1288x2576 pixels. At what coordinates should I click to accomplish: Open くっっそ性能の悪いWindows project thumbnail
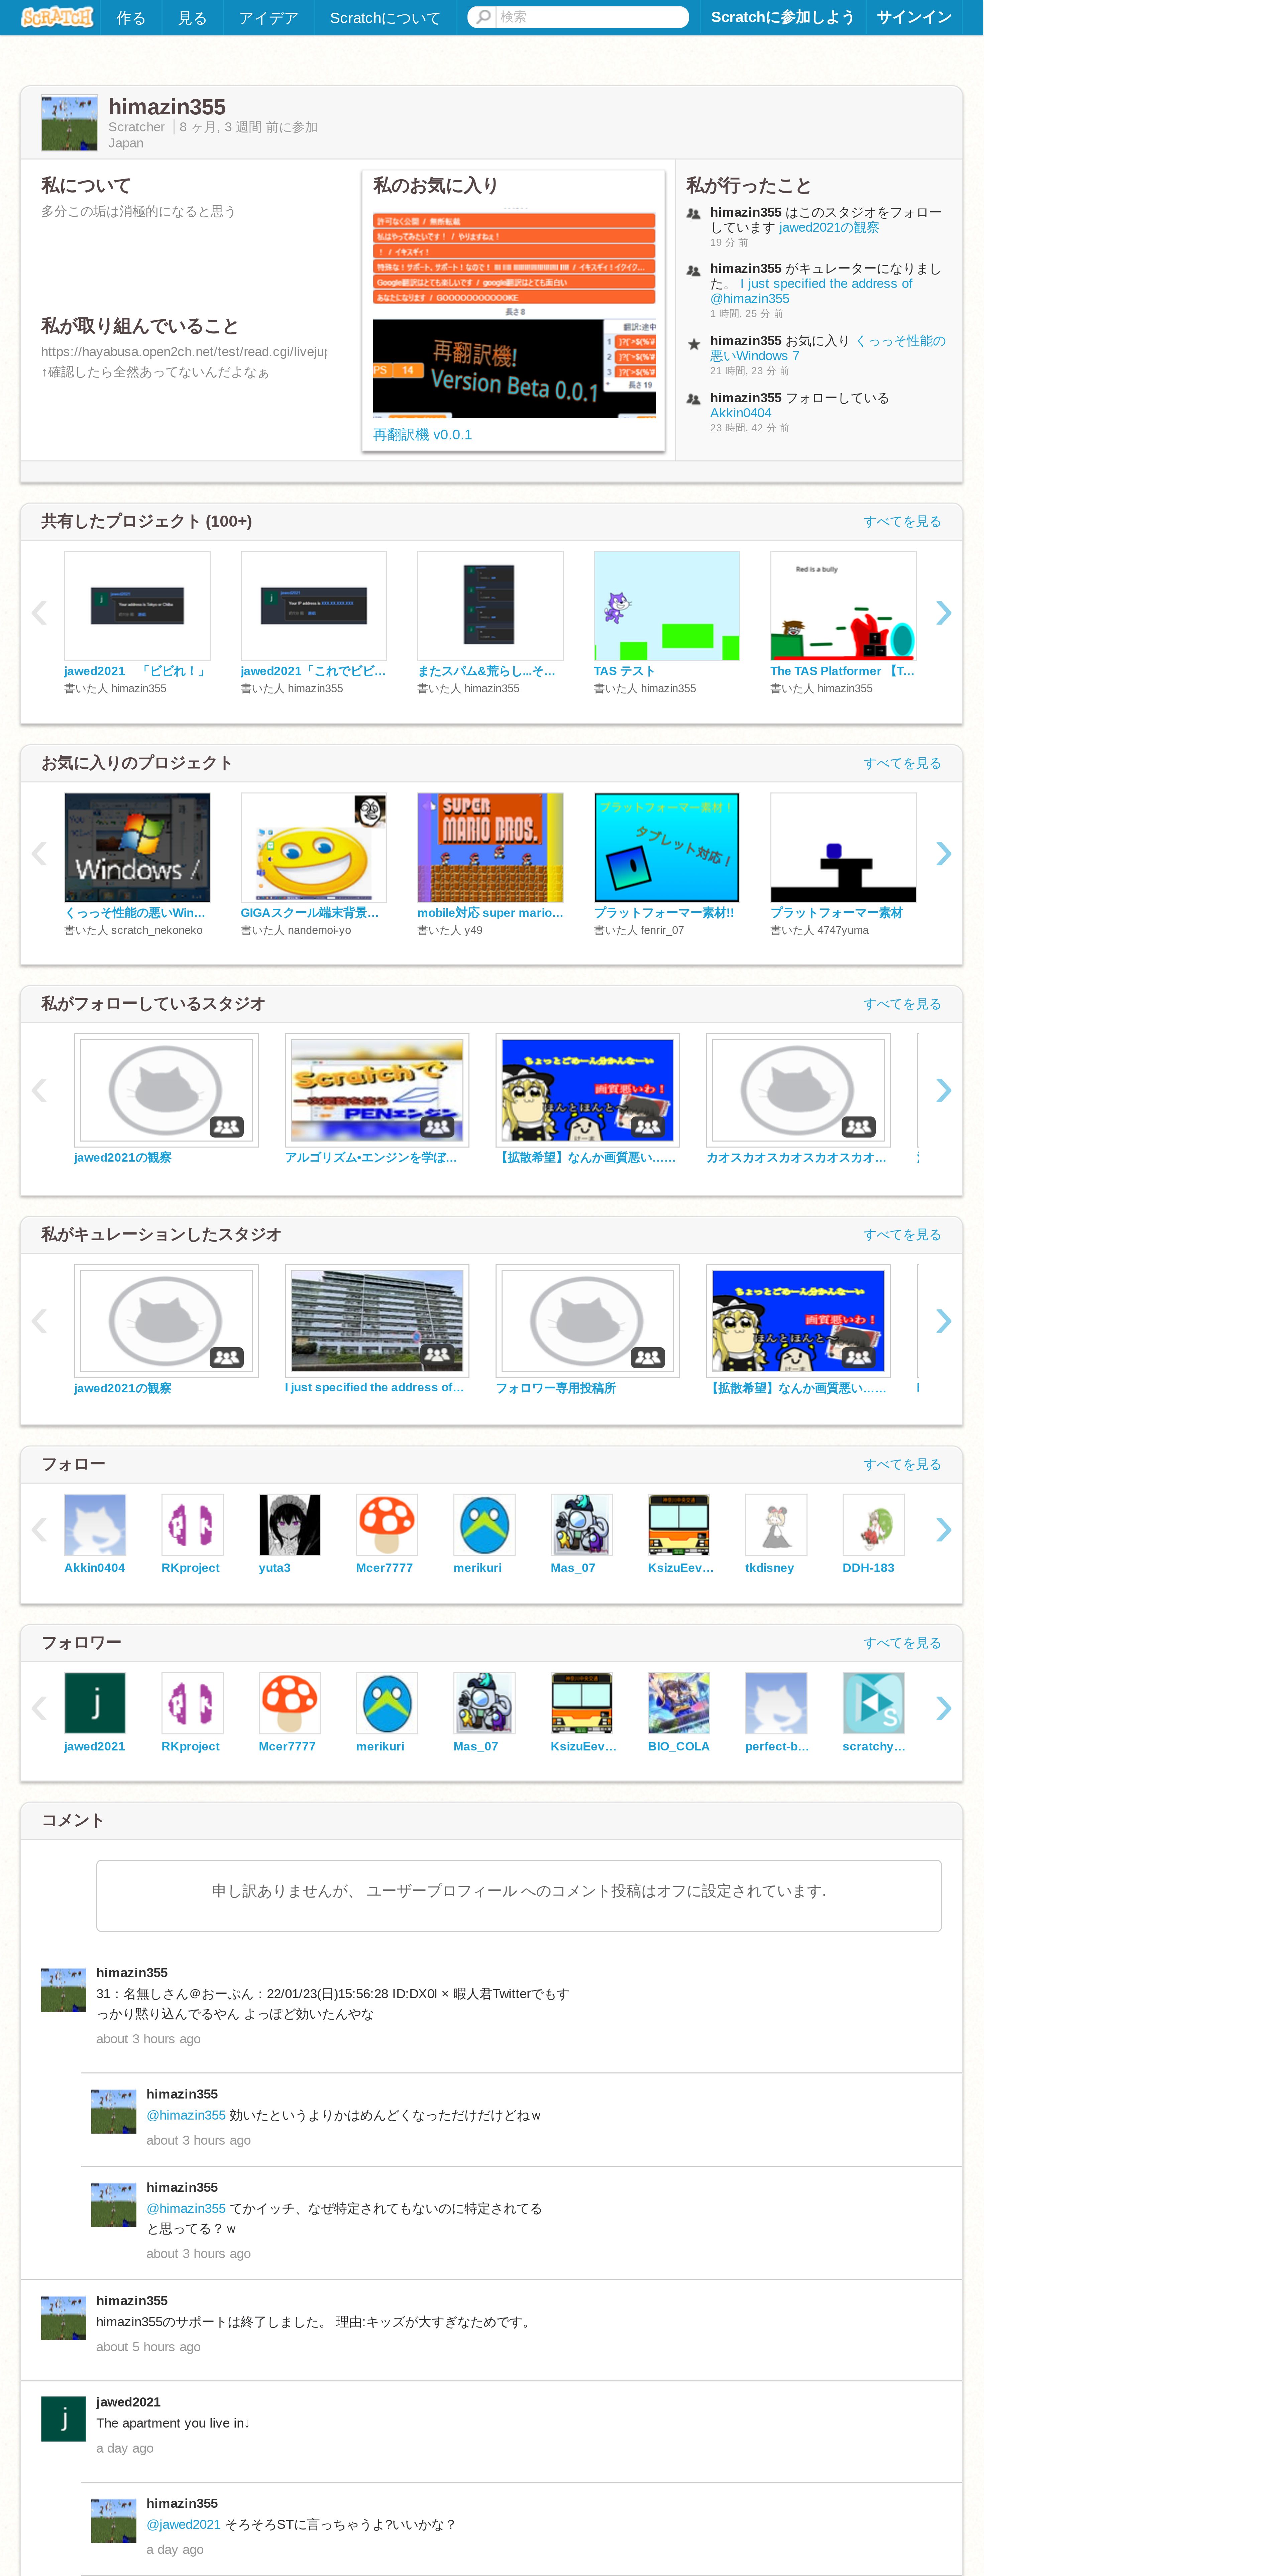[137, 848]
